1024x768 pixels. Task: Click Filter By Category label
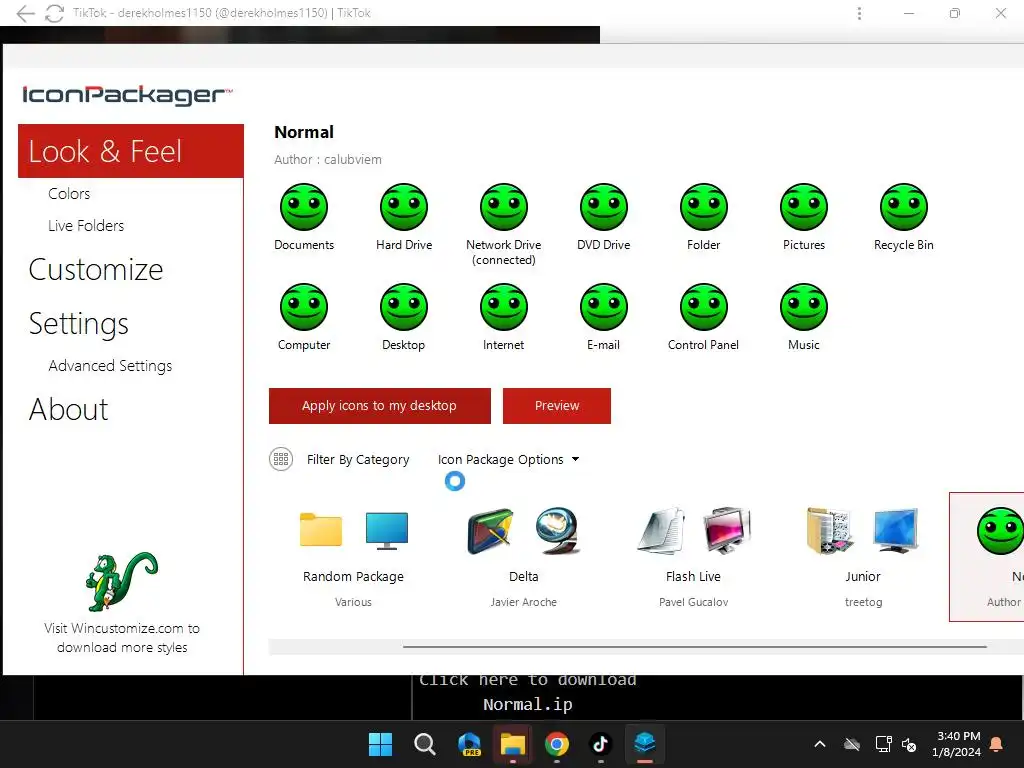pos(358,459)
